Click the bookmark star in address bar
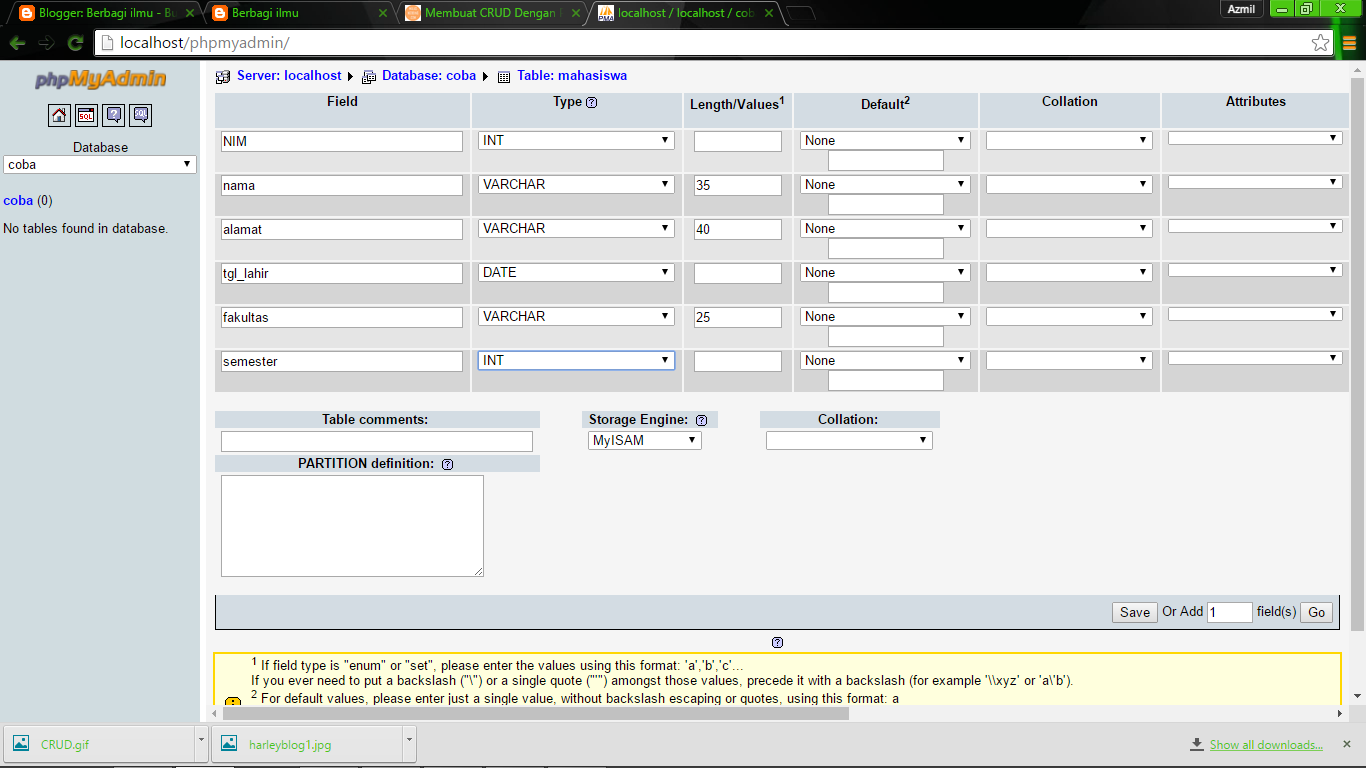 (x=1323, y=43)
